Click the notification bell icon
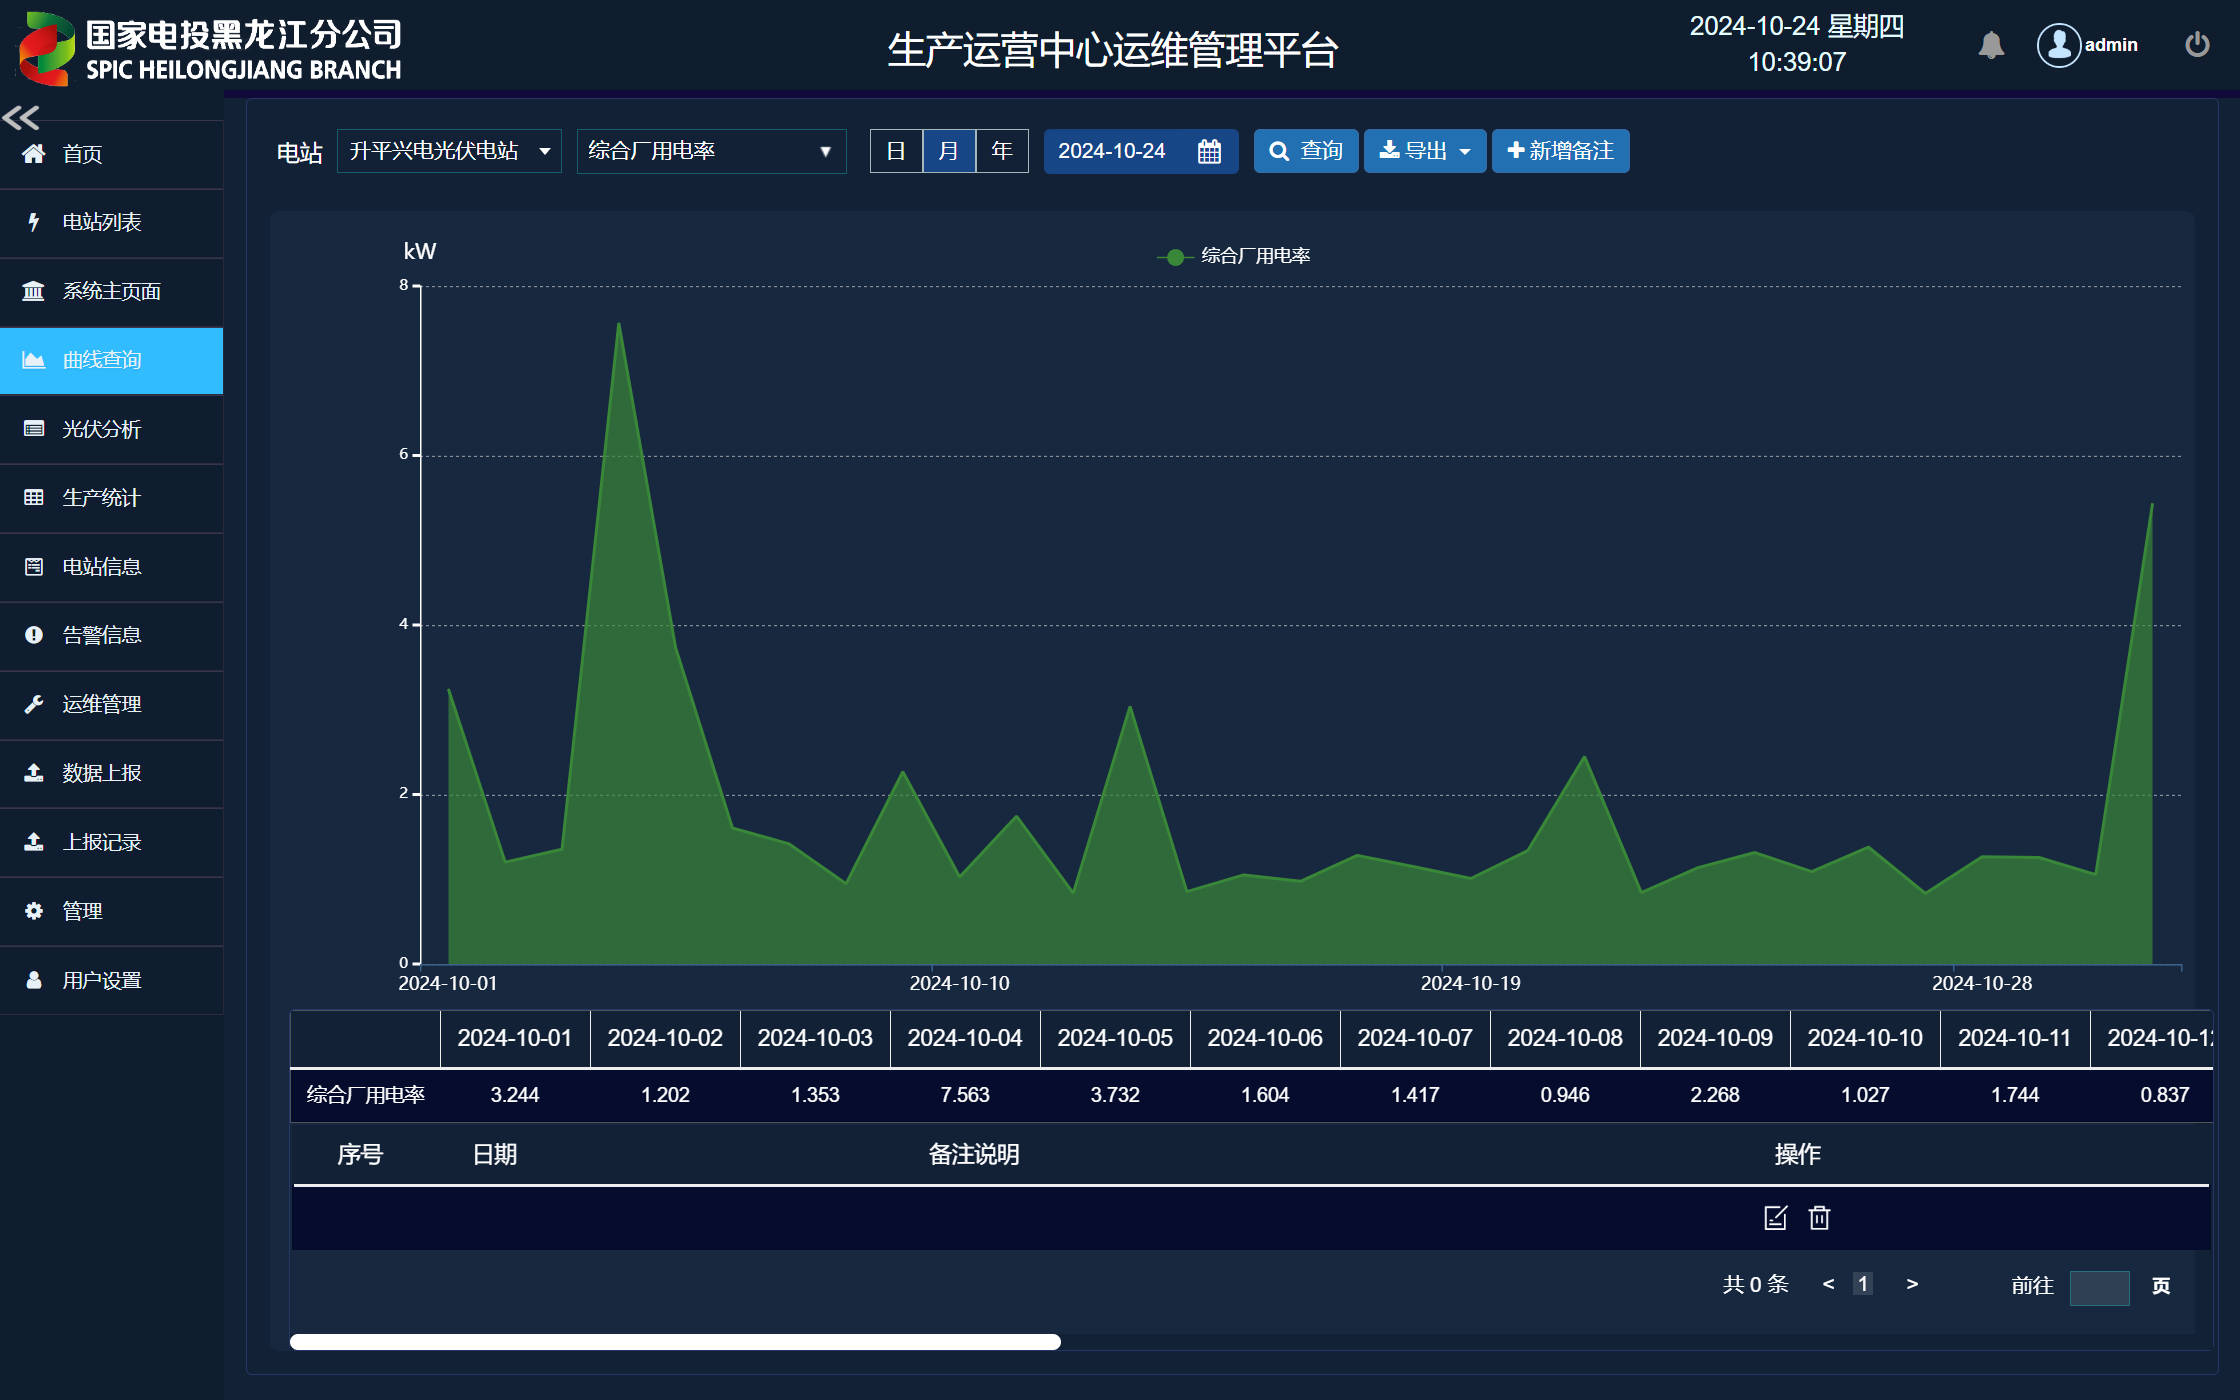The width and height of the screenshot is (2240, 1400). [x=1991, y=45]
